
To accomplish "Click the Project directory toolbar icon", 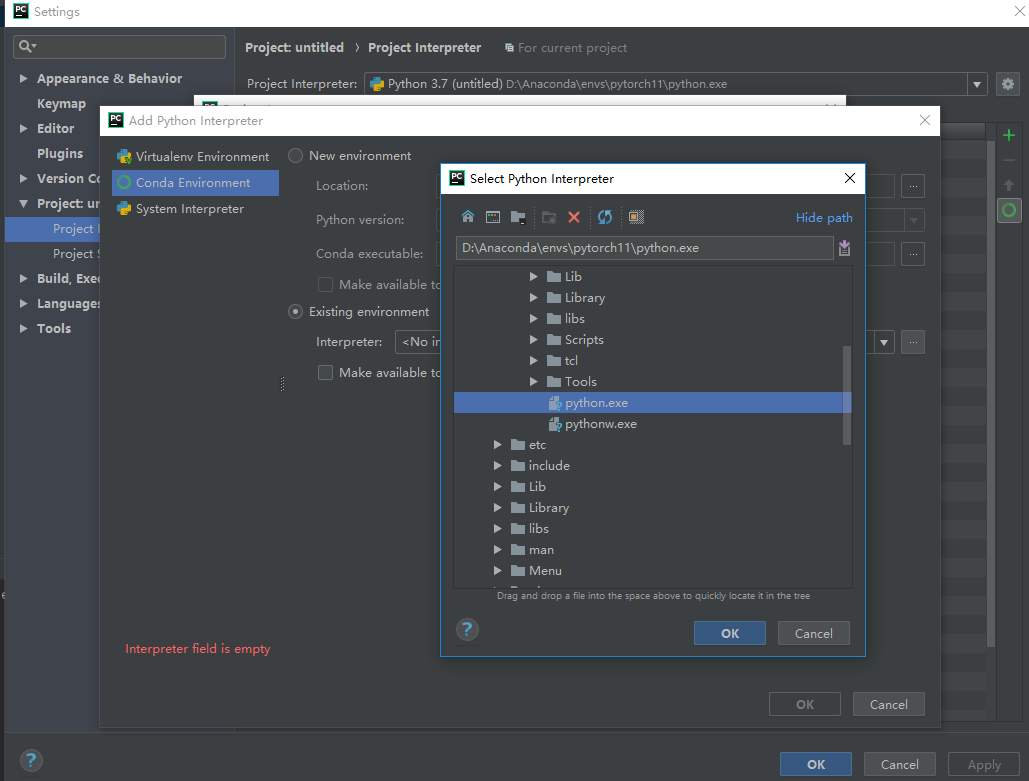I will tap(518, 217).
